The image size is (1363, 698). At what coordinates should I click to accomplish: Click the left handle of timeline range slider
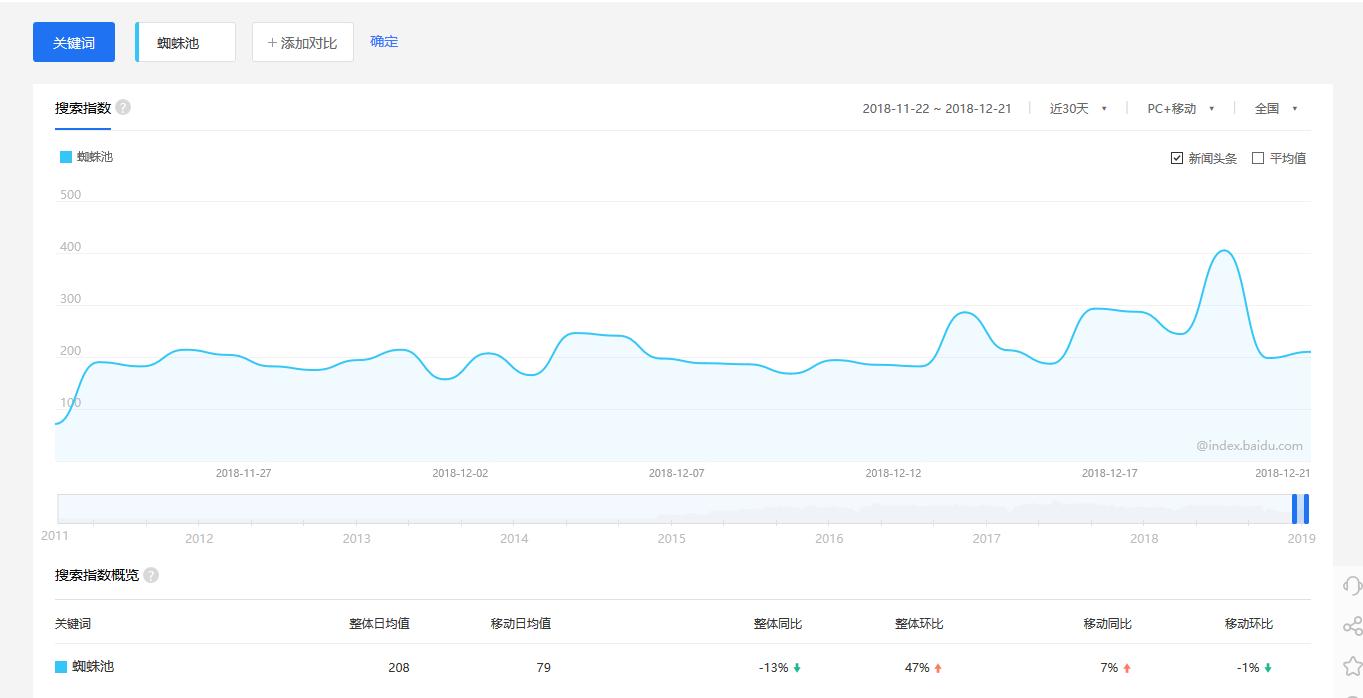1295,509
